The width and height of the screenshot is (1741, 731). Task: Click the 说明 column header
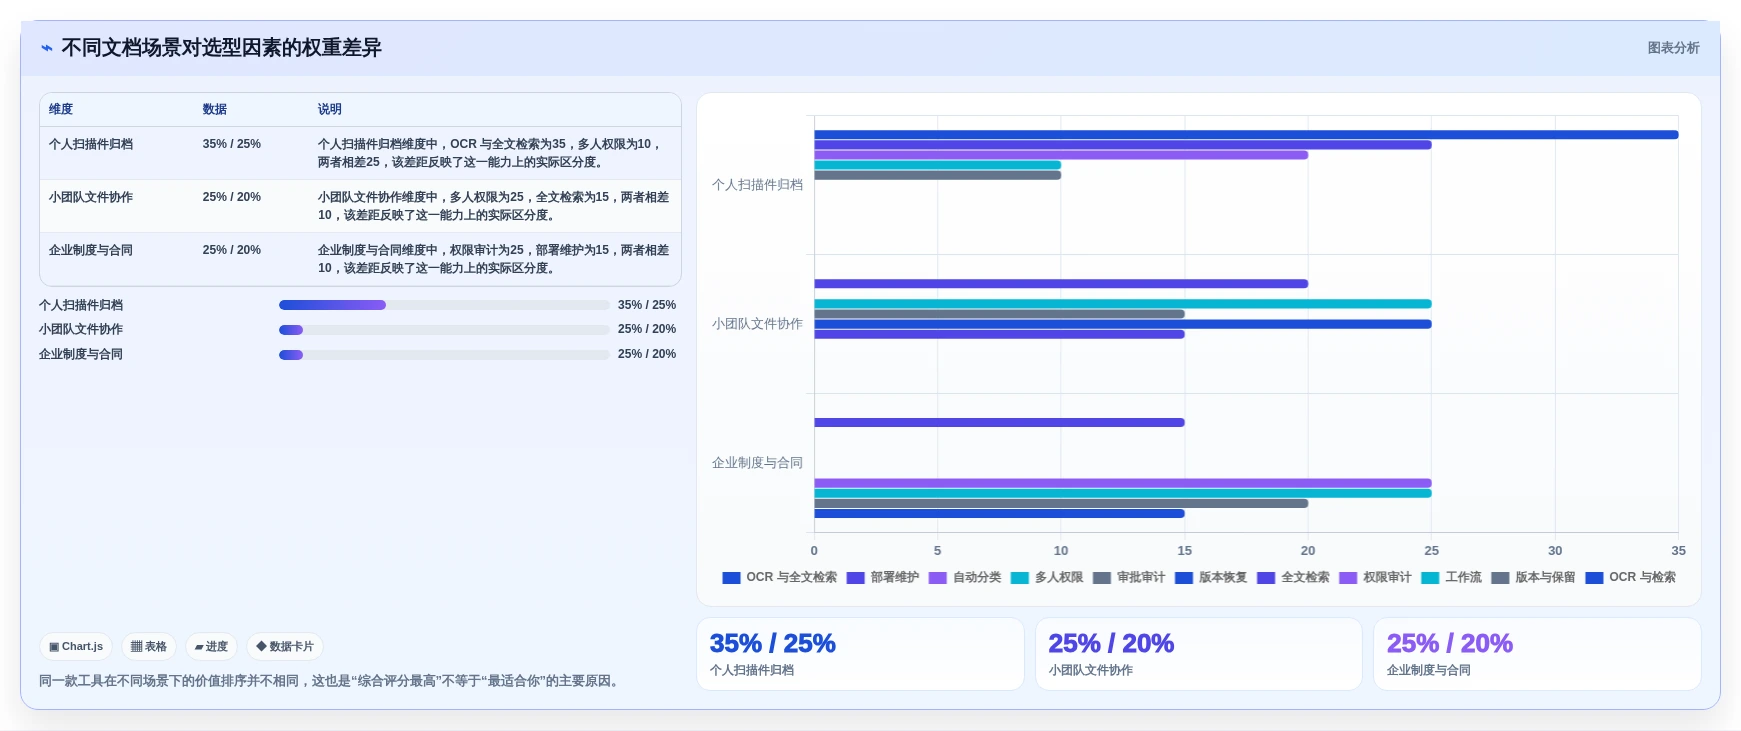(330, 109)
